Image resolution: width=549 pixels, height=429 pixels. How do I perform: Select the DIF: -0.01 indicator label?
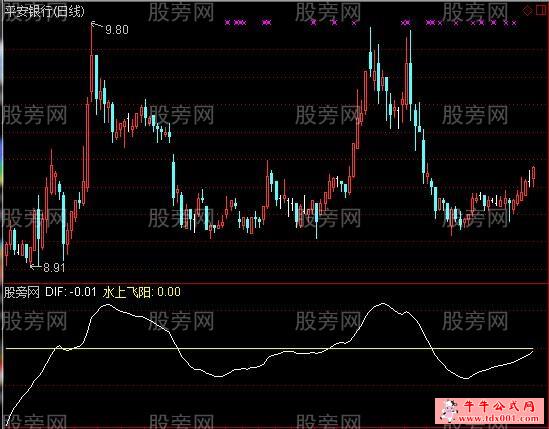click(x=70, y=291)
